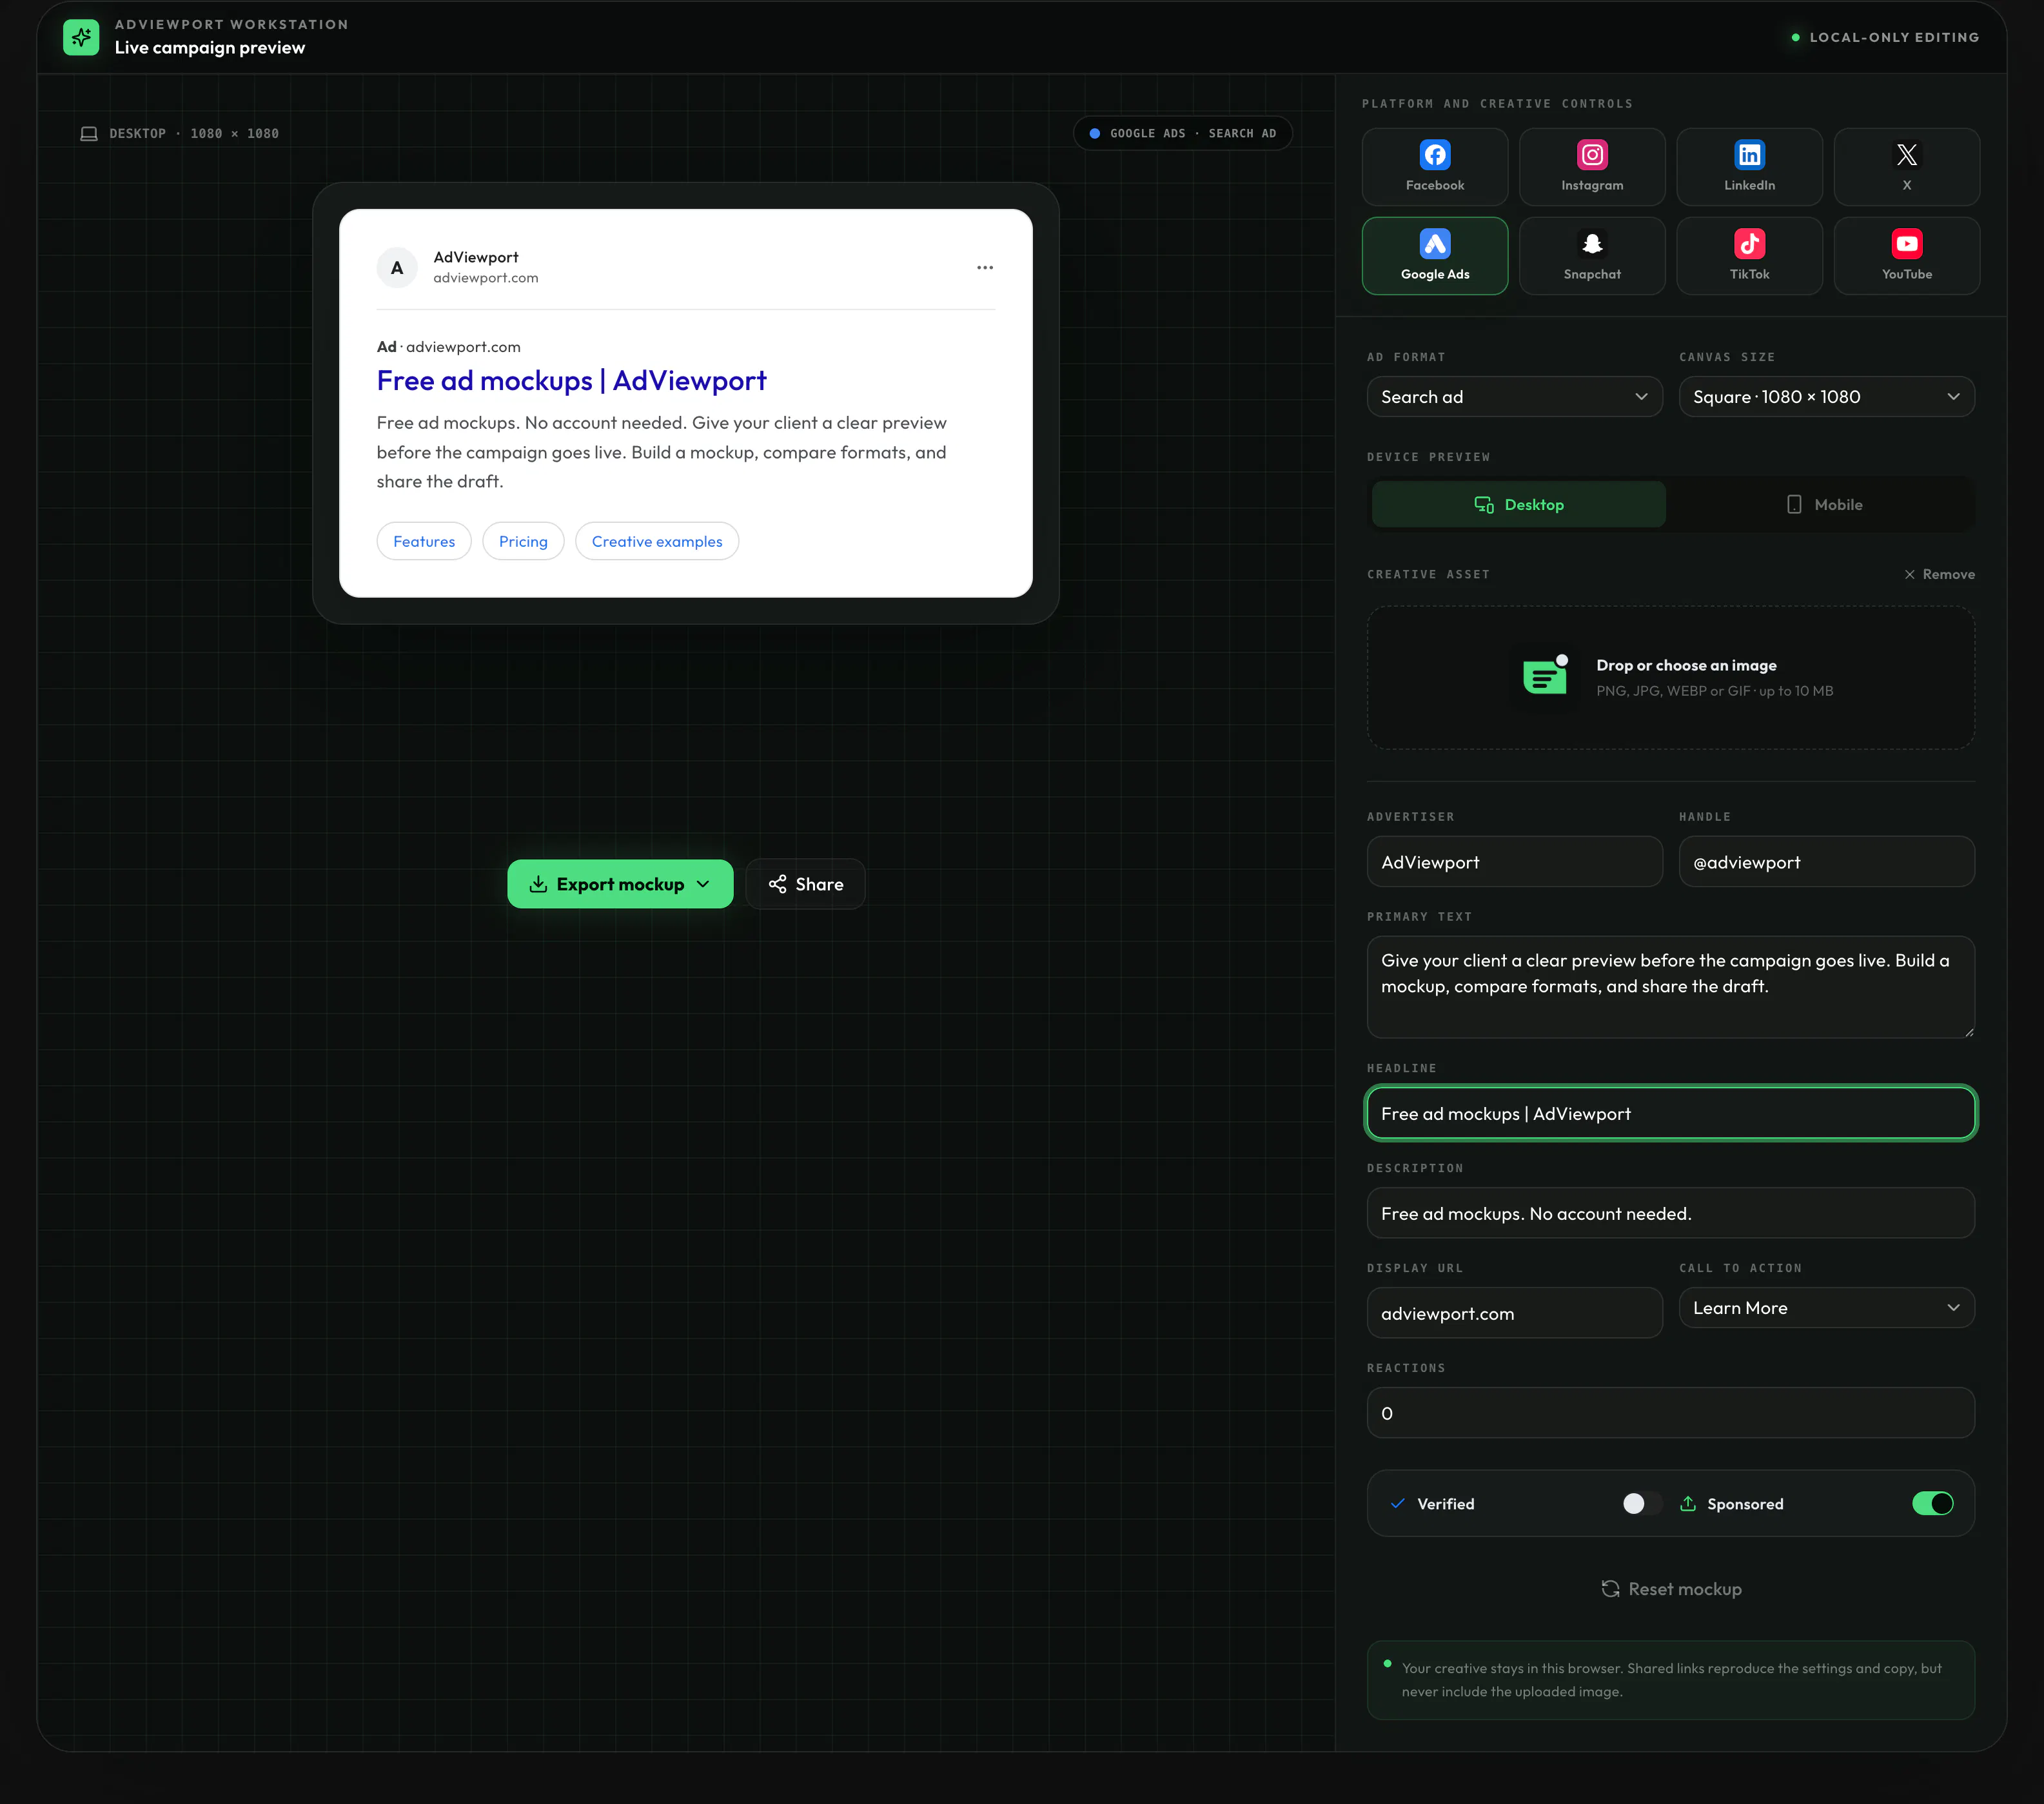Remove the creative asset
This screenshot has height=1804, width=2044.
click(1939, 574)
